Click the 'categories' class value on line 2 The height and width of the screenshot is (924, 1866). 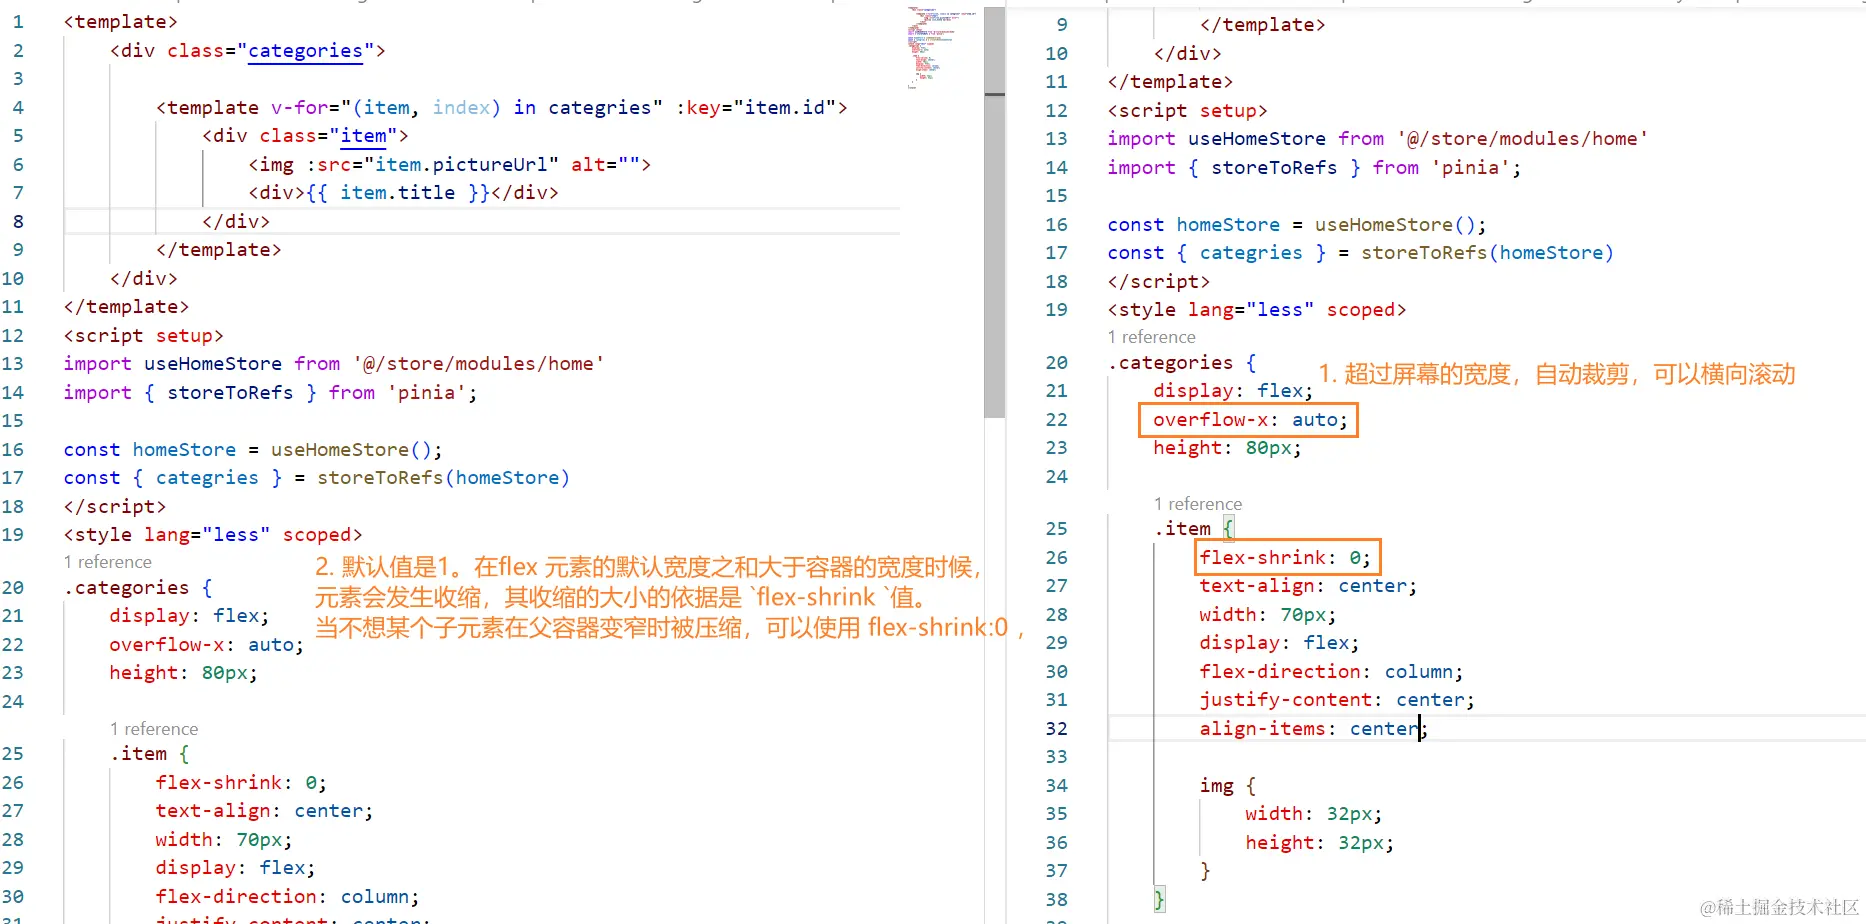tap(305, 51)
